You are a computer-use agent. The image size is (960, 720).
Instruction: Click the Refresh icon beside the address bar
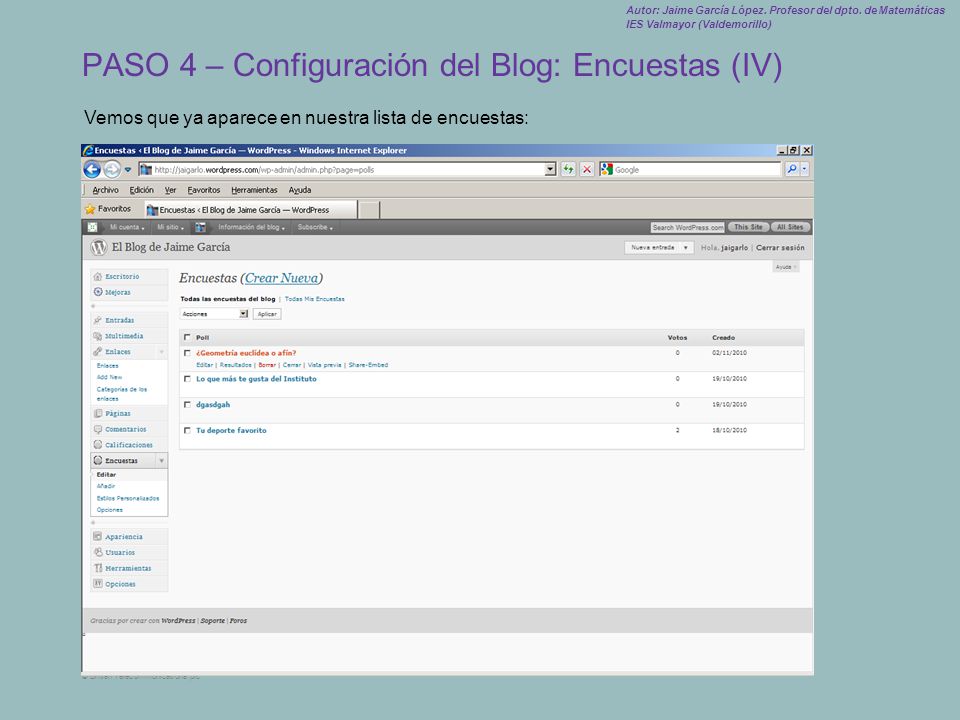[568, 170]
